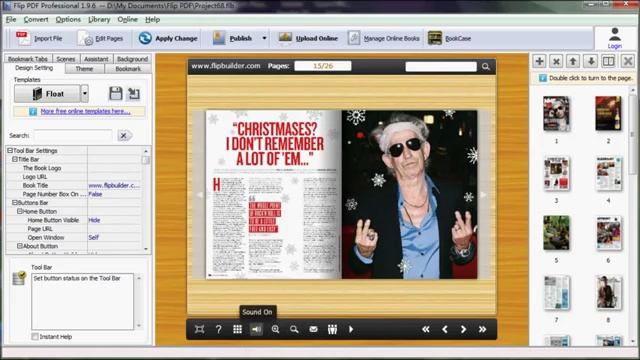Toggle the Sound On speaker button

tap(256, 329)
